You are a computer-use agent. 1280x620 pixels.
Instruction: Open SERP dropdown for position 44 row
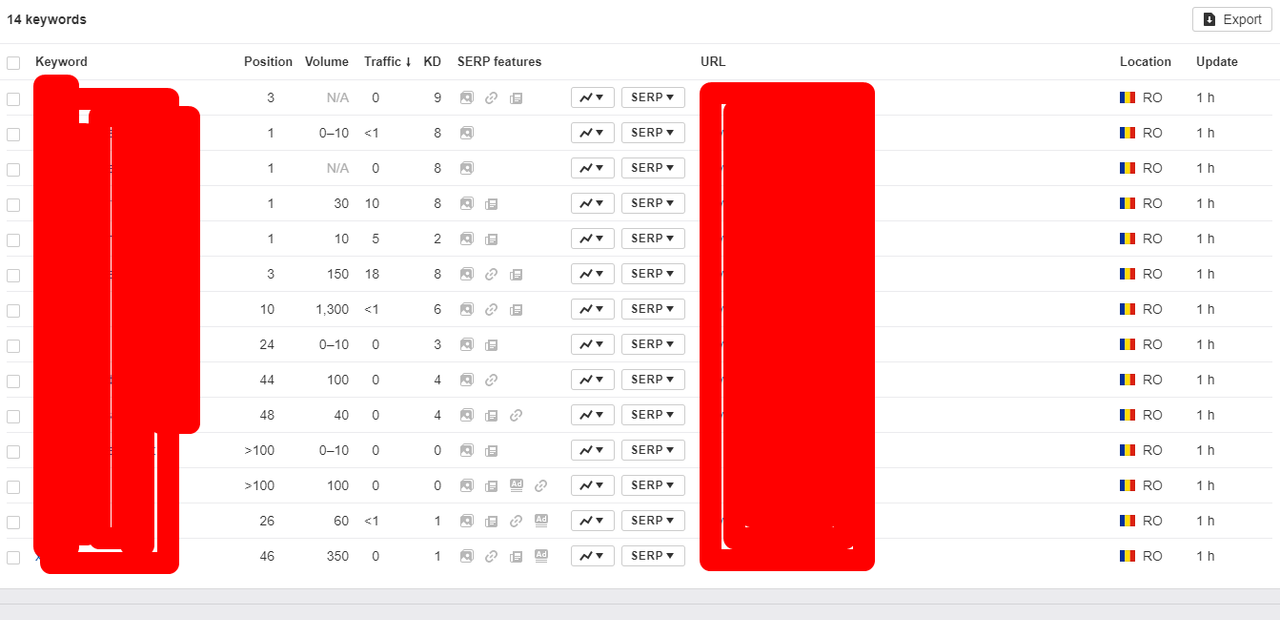click(x=653, y=379)
